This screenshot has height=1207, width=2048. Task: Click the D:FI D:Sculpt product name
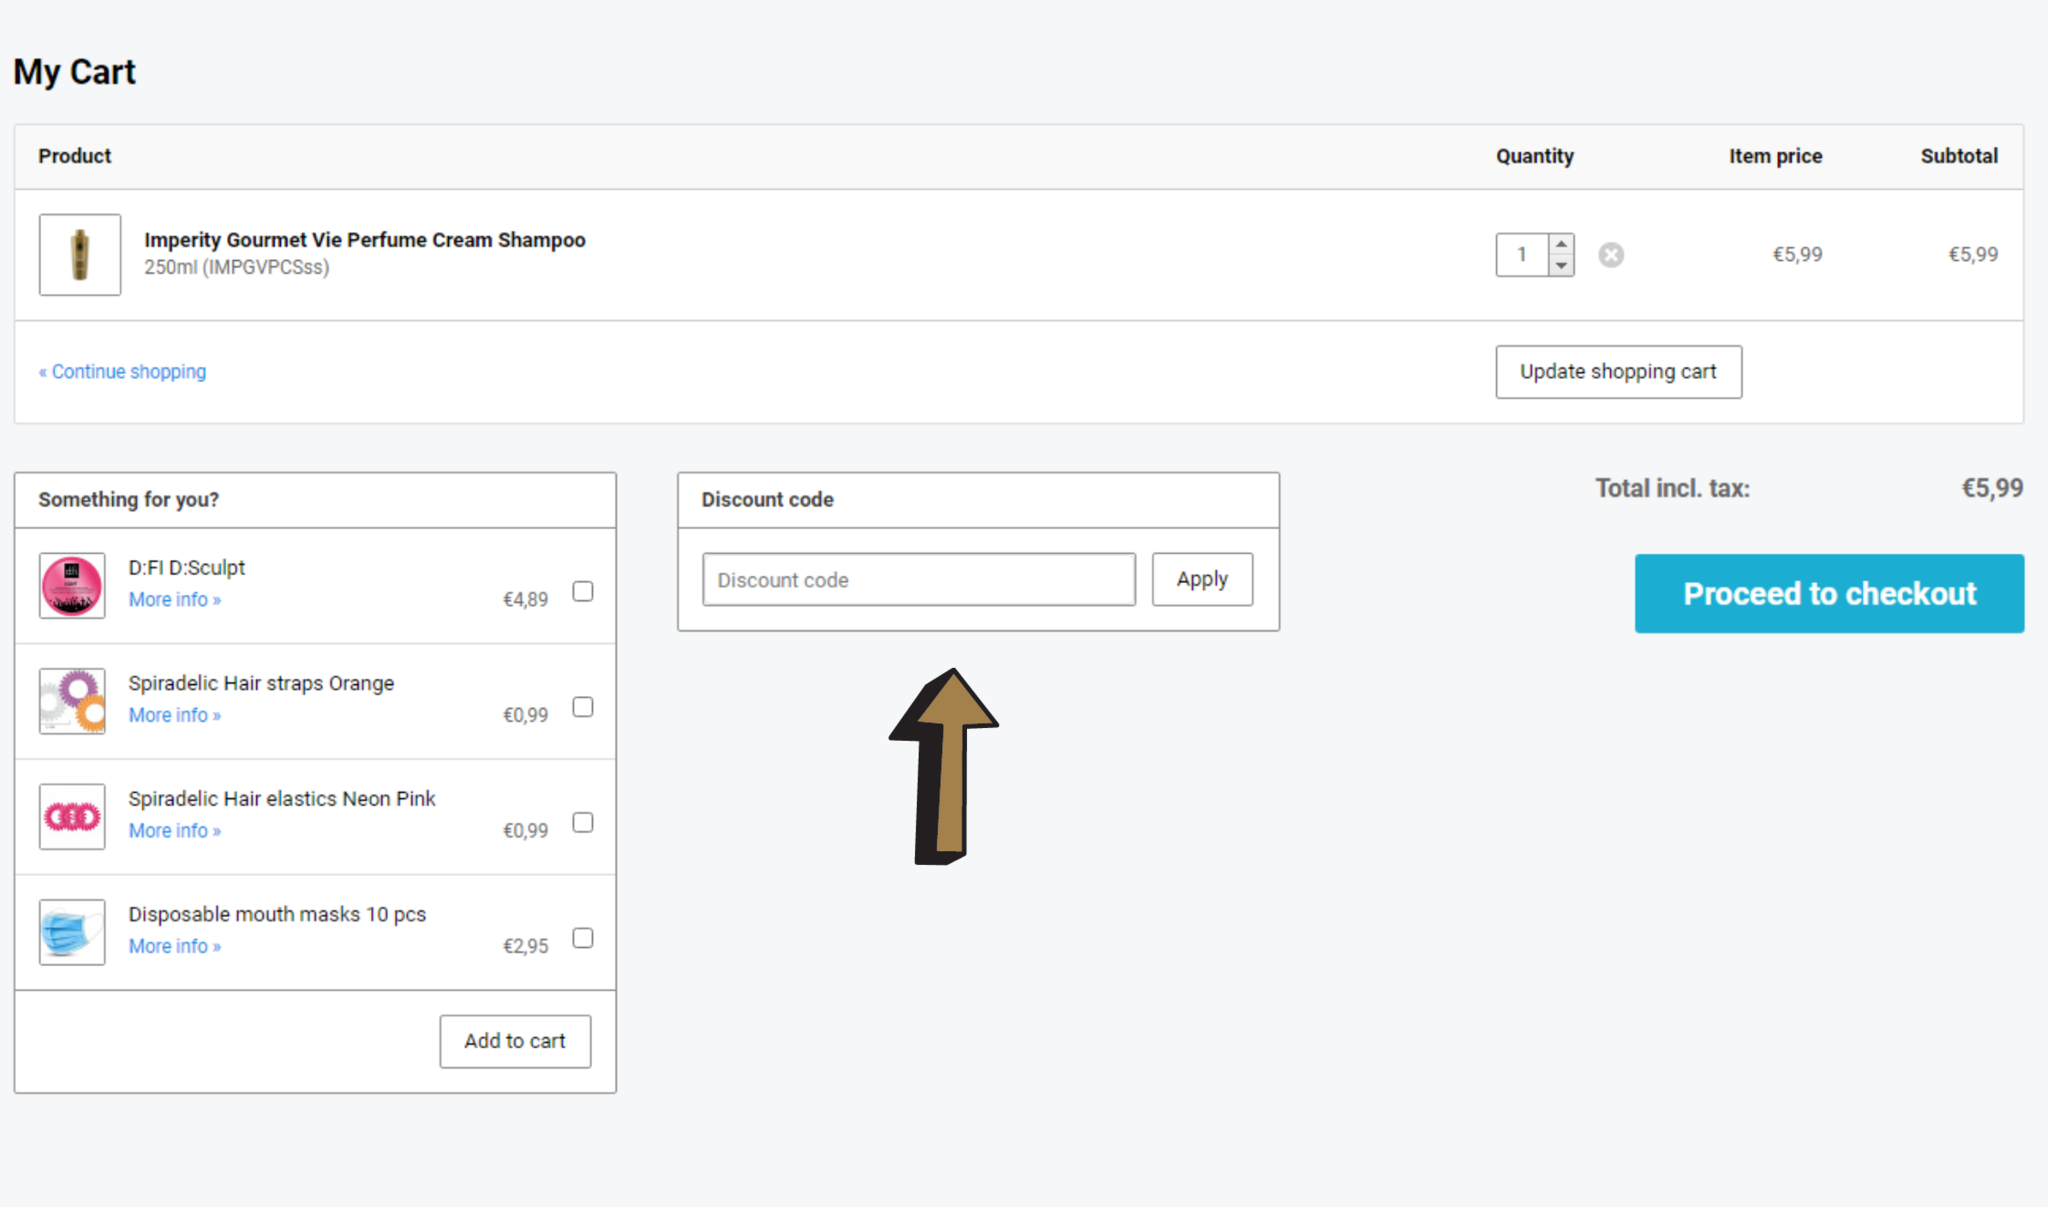pyautogui.click(x=186, y=568)
